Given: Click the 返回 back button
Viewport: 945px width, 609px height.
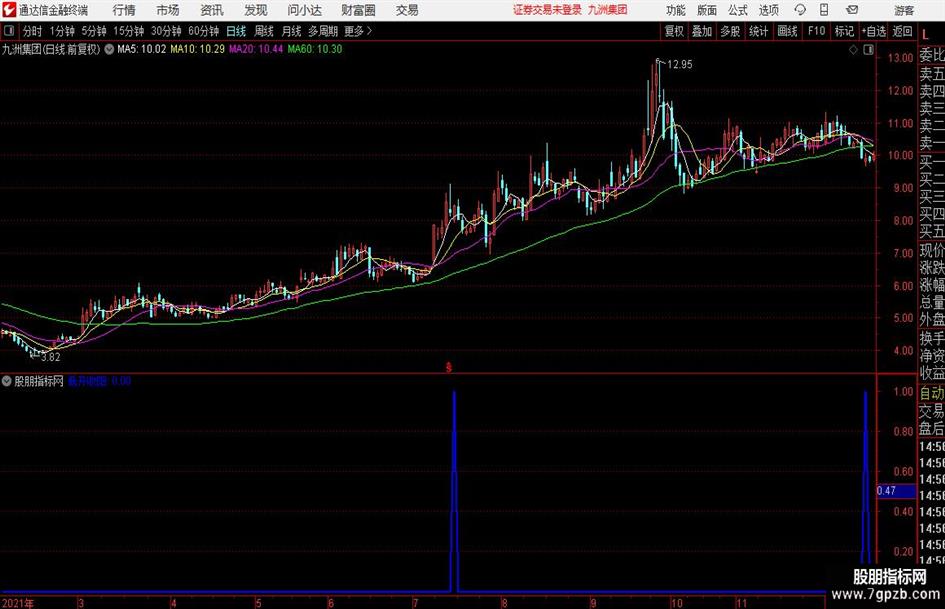Looking at the screenshot, I should pos(902,31).
